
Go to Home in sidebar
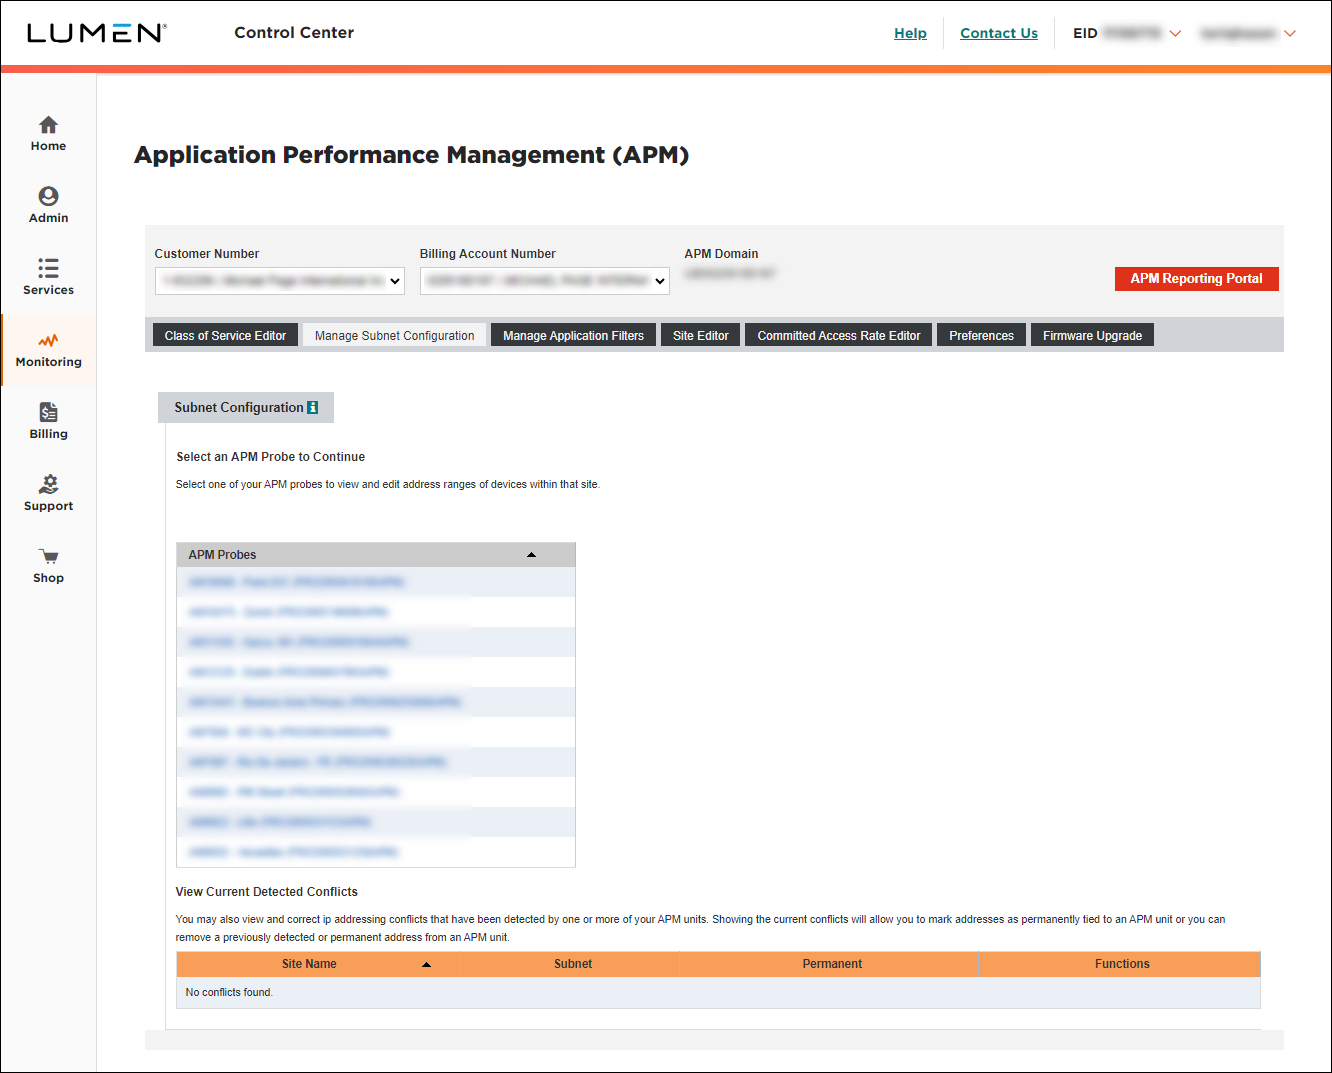[48, 134]
